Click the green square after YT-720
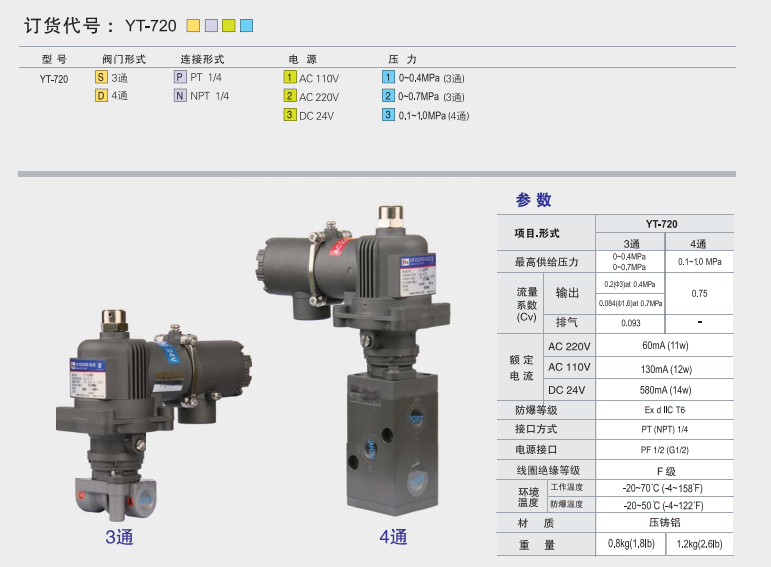This screenshot has height=567, width=771. point(228,25)
